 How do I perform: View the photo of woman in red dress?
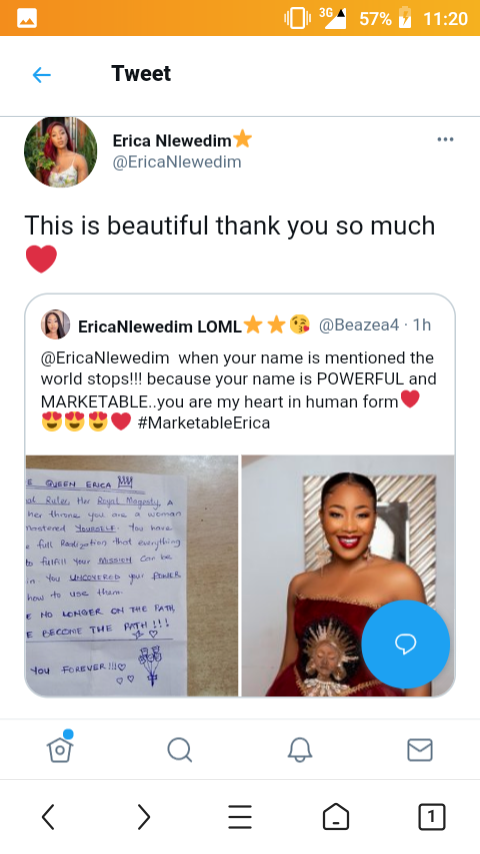click(x=348, y=576)
